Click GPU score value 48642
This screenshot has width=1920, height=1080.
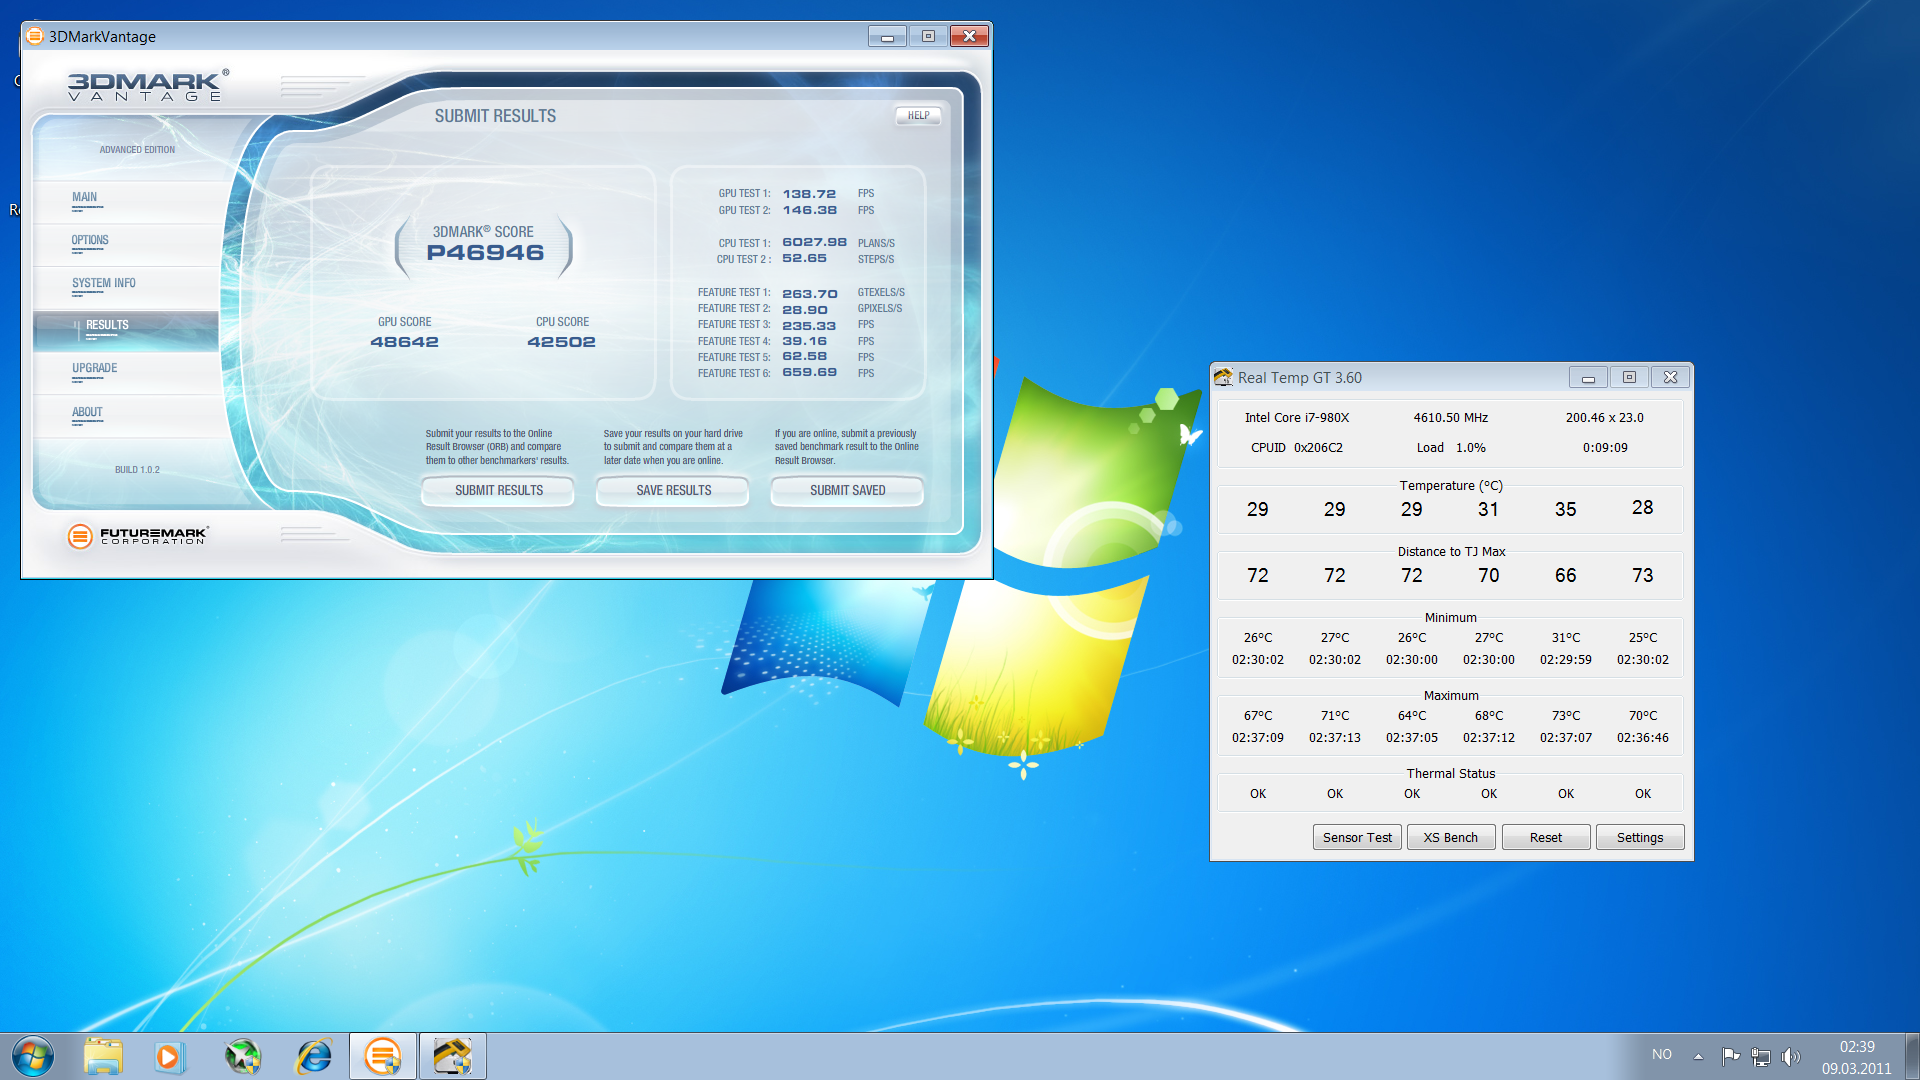coord(404,342)
